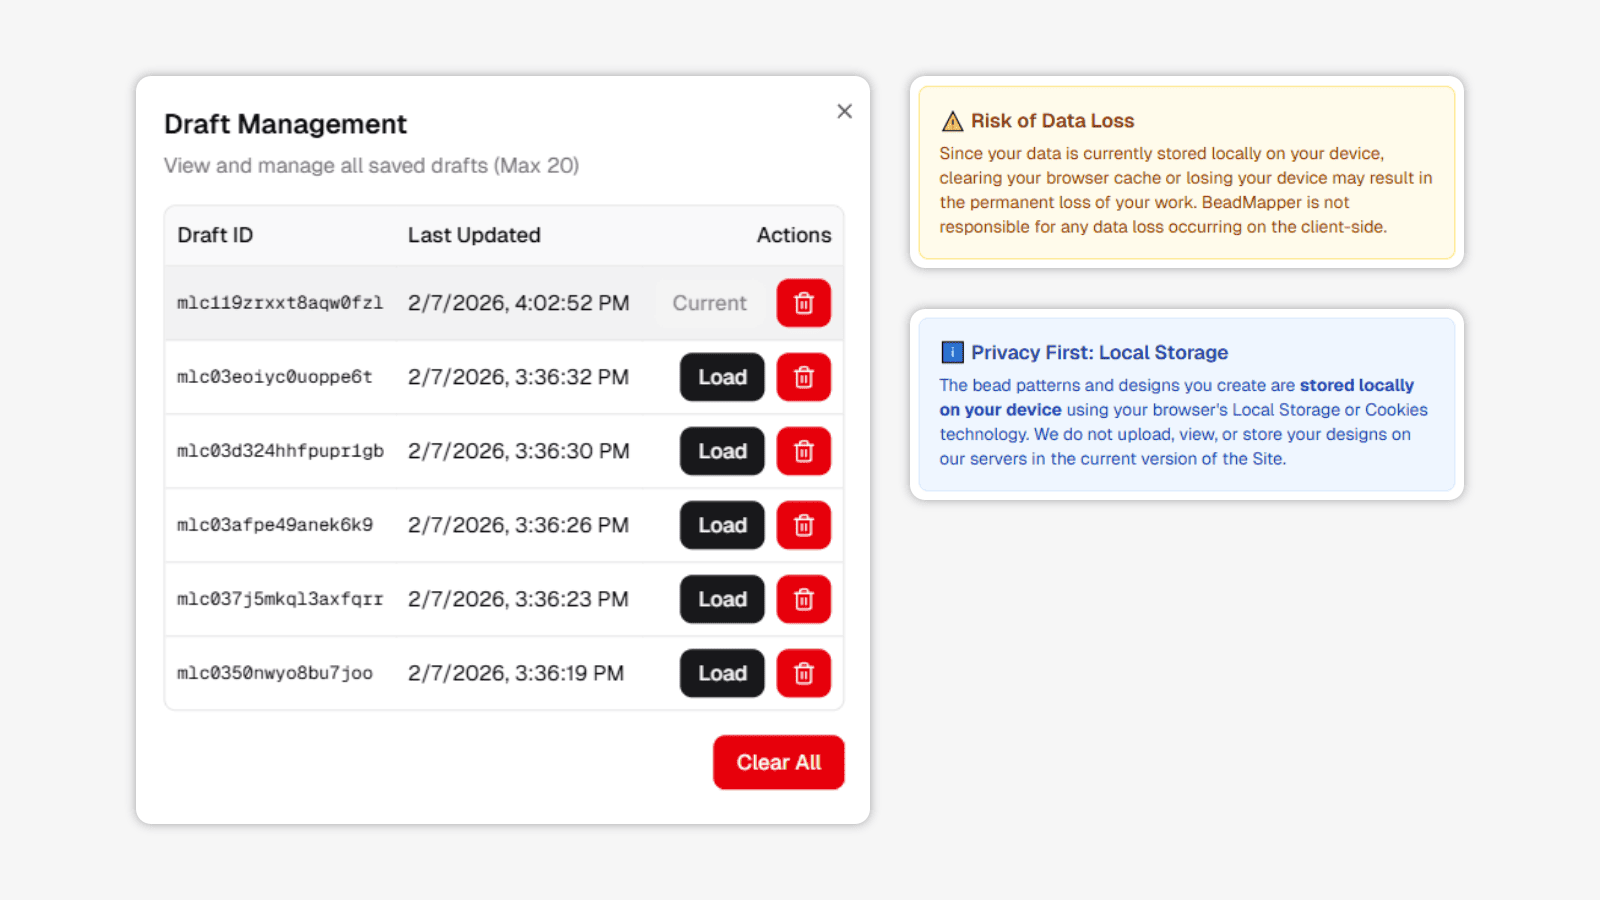This screenshot has height=900, width=1600.
Task: Click the Draft ID column header
Action: point(214,235)
